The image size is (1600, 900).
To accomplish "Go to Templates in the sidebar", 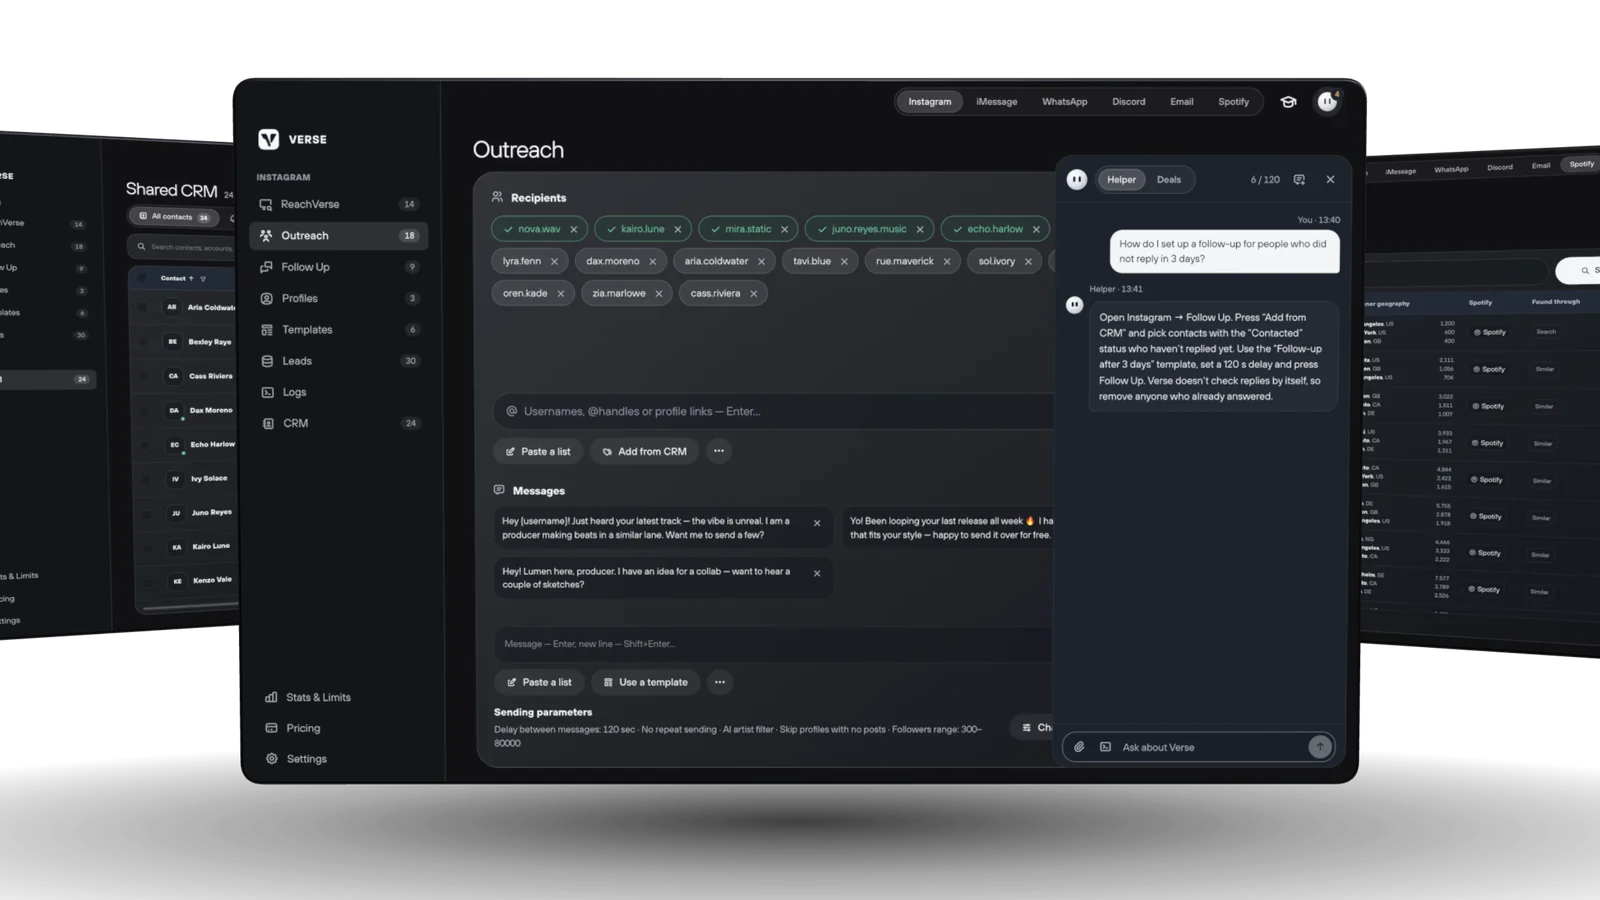I will click(339, 330).
